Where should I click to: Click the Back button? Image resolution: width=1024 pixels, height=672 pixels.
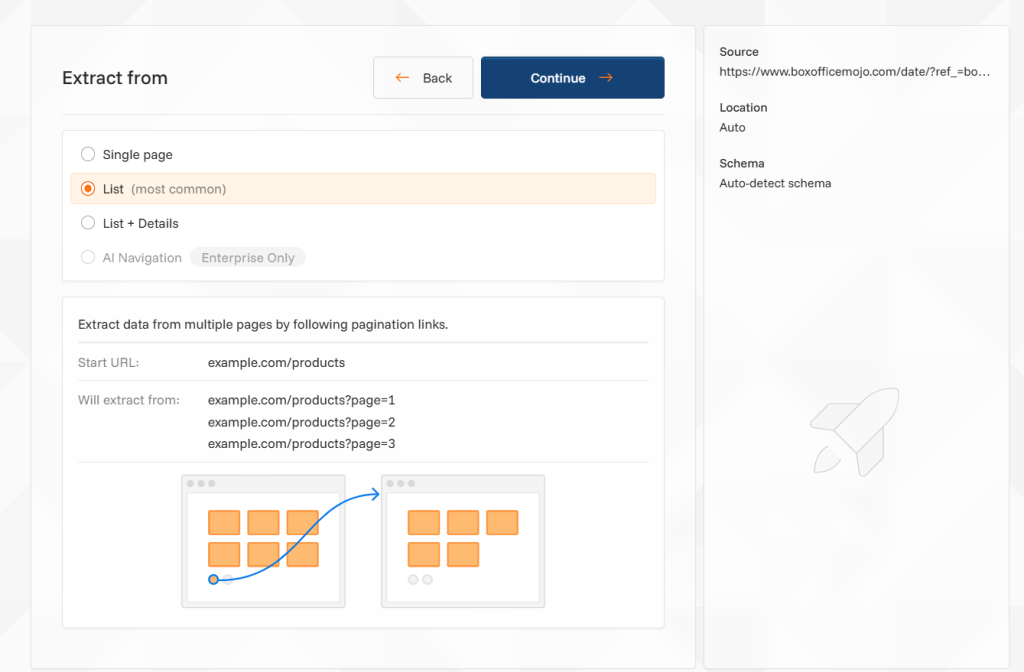[423, 78]
